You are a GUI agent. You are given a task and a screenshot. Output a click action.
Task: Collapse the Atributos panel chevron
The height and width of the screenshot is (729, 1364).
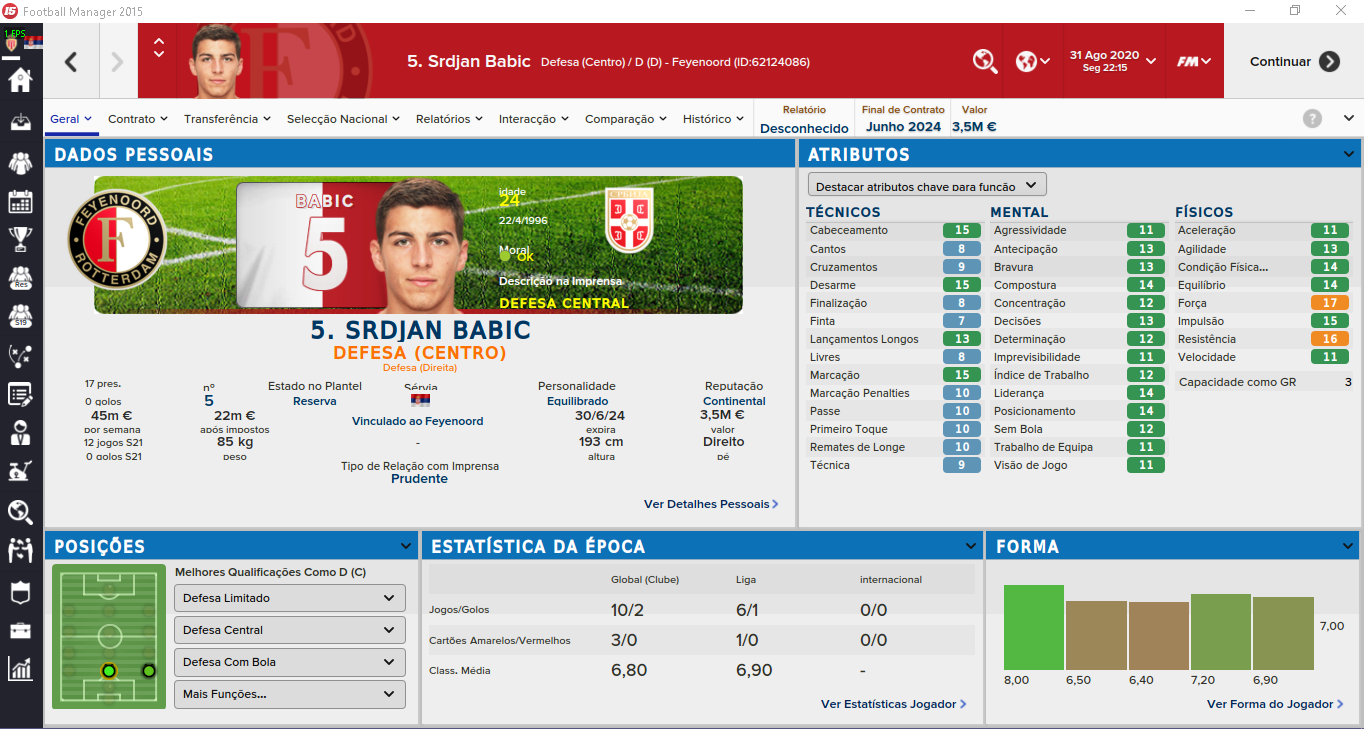(x=1349, y=154)
